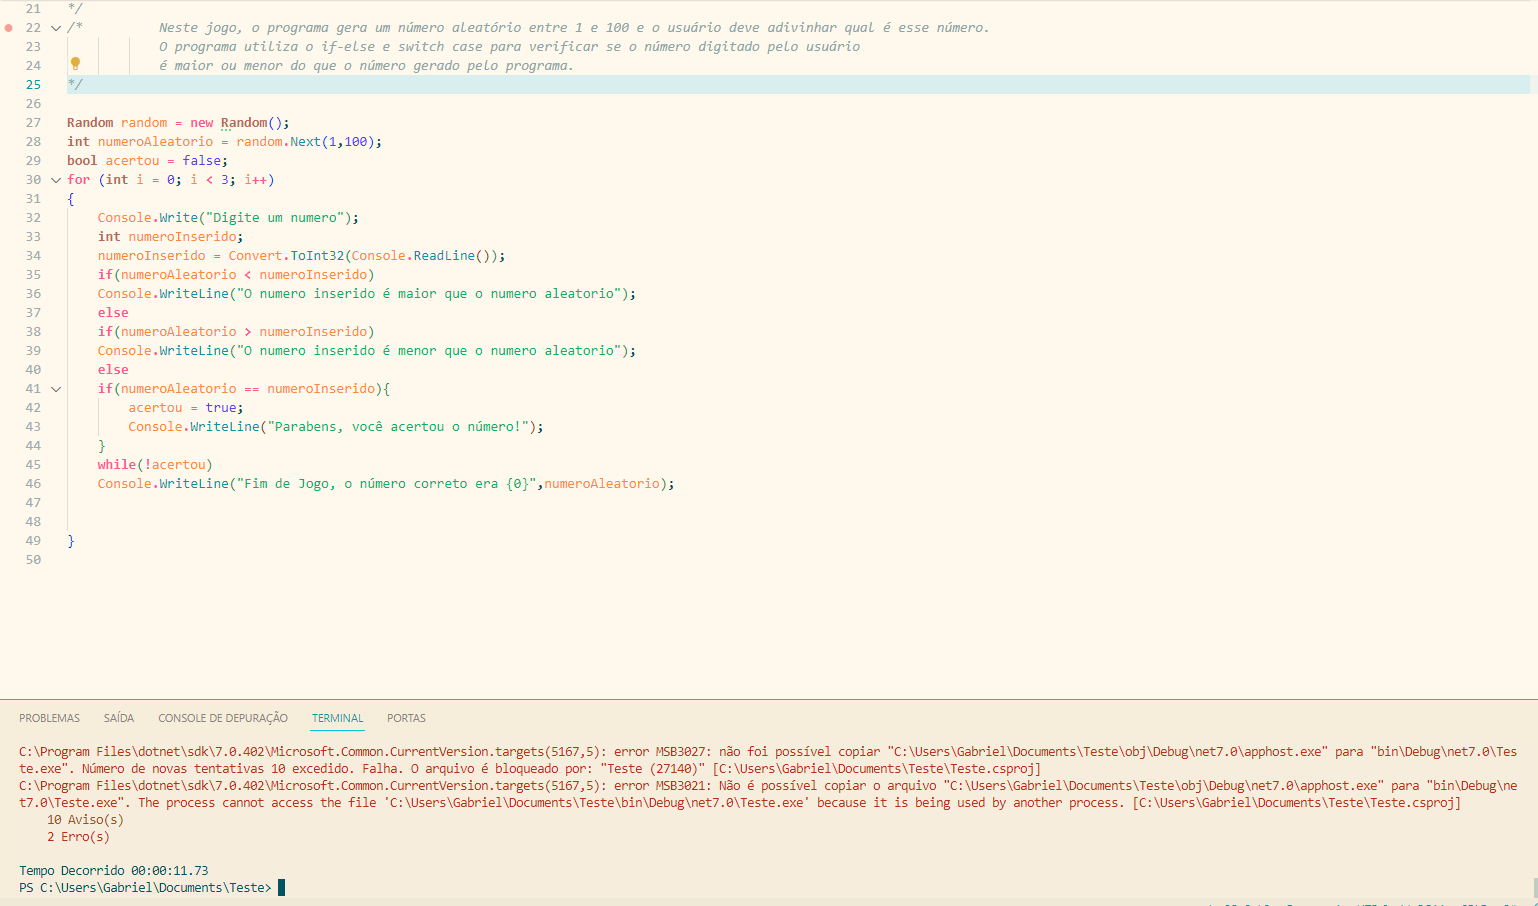Remove the breakpoint dot on line 22

click(9, 28)
